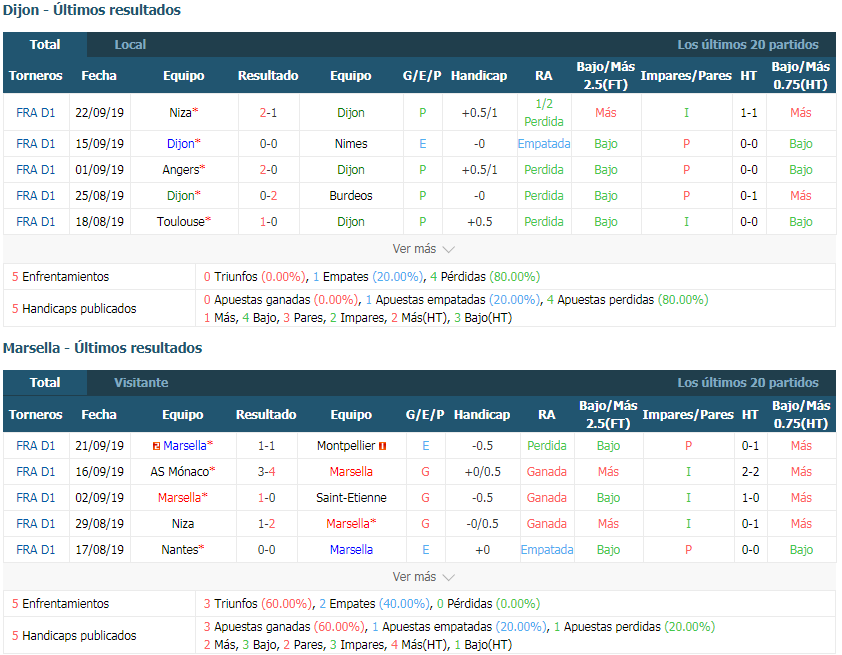Click the +0.5 handicap for Toulouse match
This screenshot has width=842, height=655.
click(x=480, y=222)
